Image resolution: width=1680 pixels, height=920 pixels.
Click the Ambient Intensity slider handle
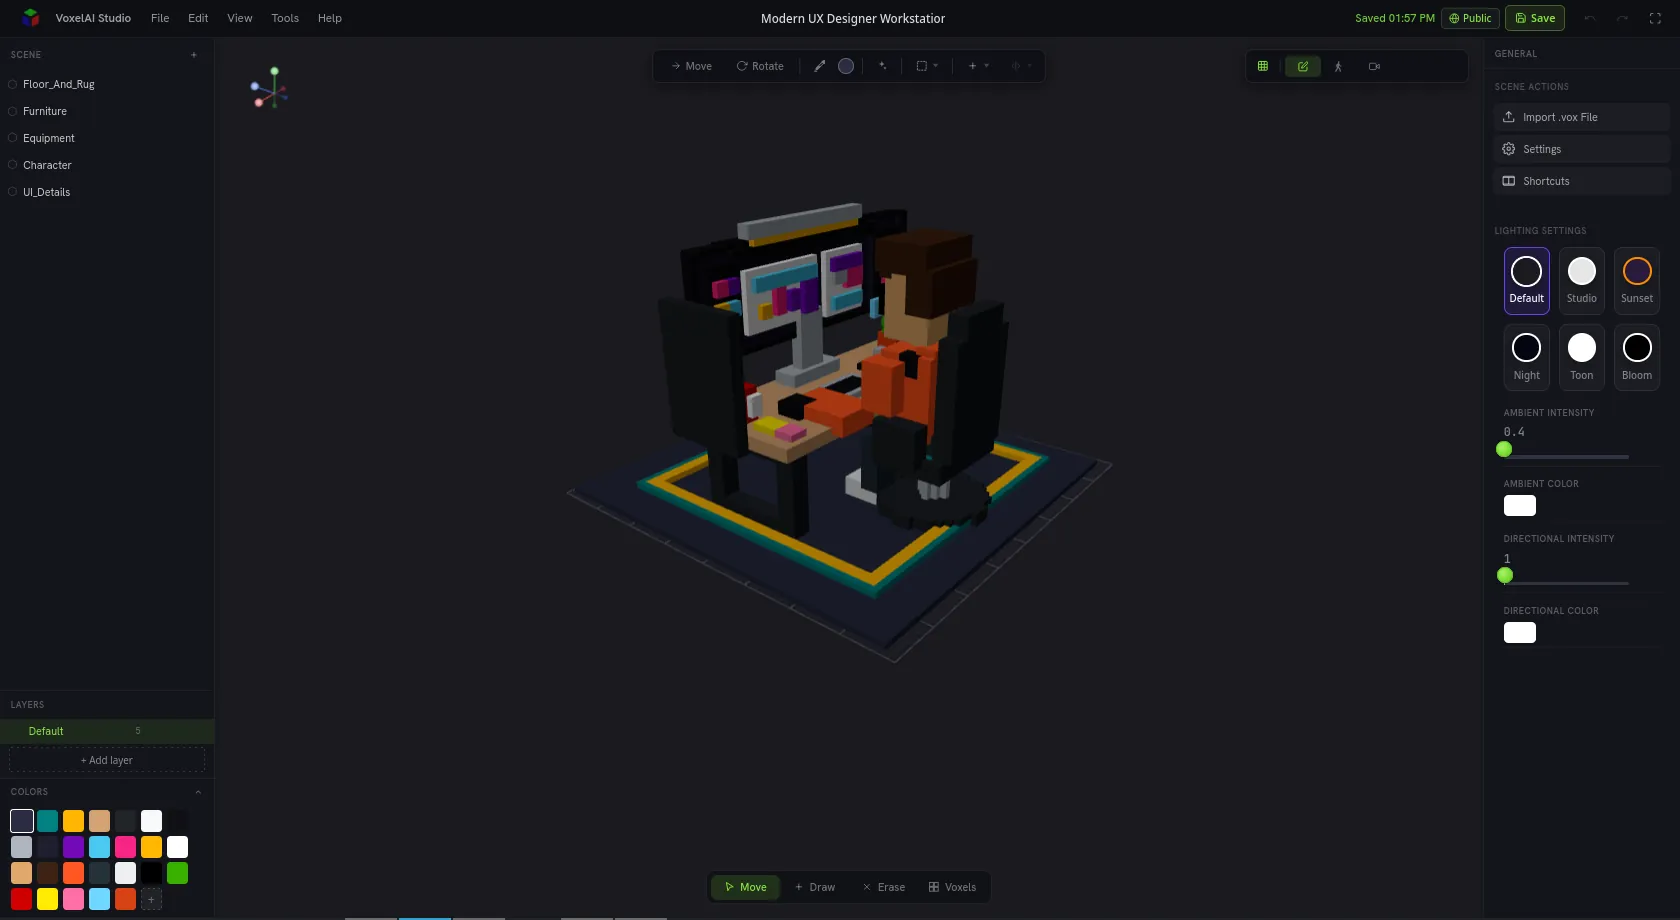coord(1504,450)
